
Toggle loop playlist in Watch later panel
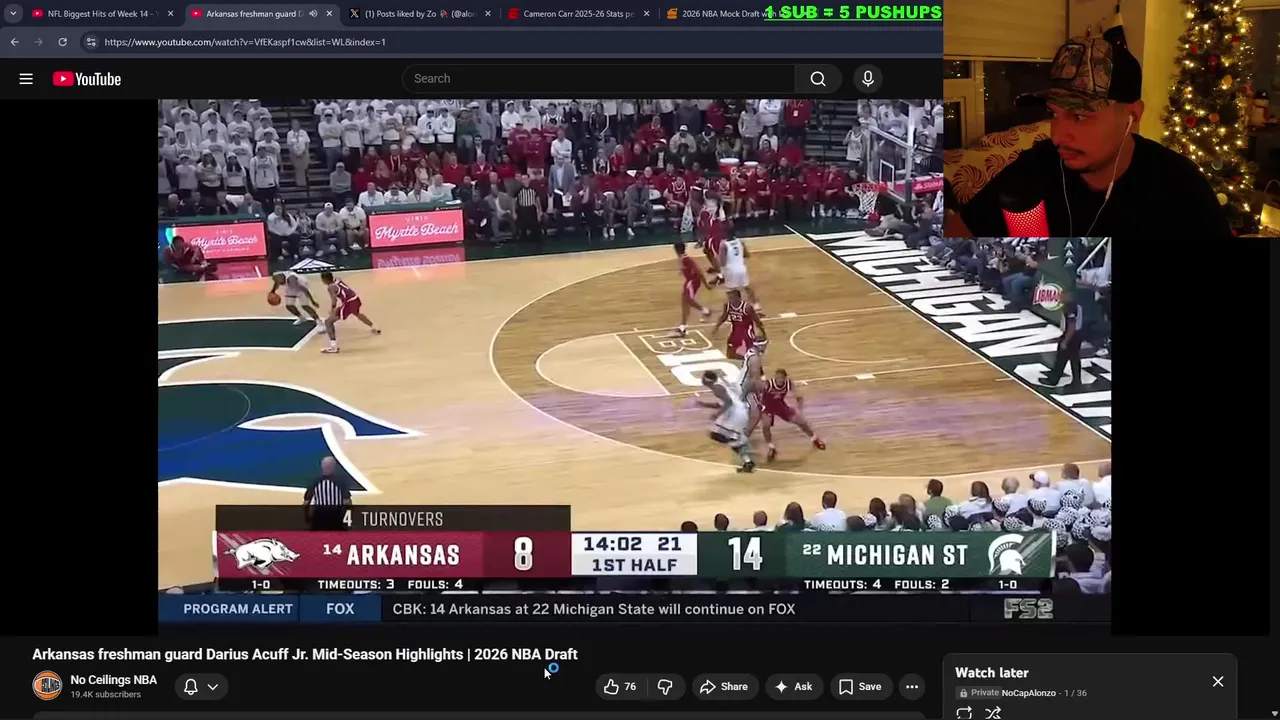pyautogui.click(x=964, y=713)
